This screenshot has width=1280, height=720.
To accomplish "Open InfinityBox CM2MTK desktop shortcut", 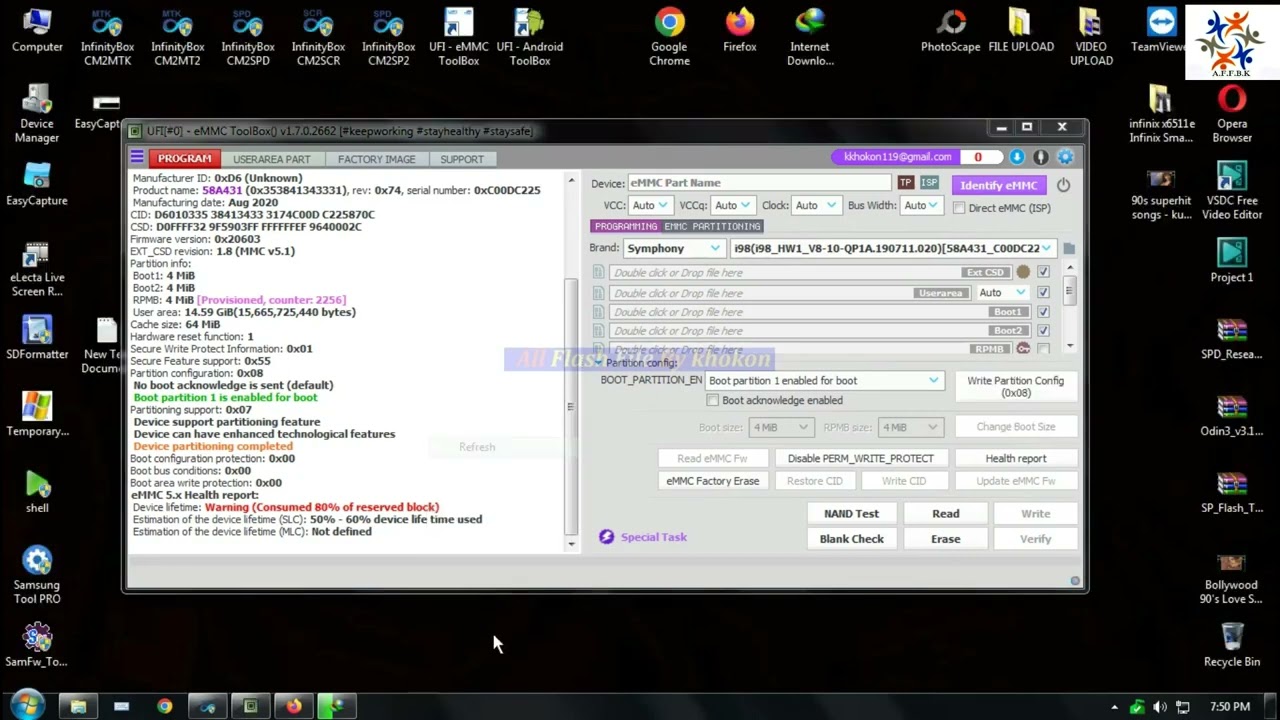I will click(x=107, y=38).
